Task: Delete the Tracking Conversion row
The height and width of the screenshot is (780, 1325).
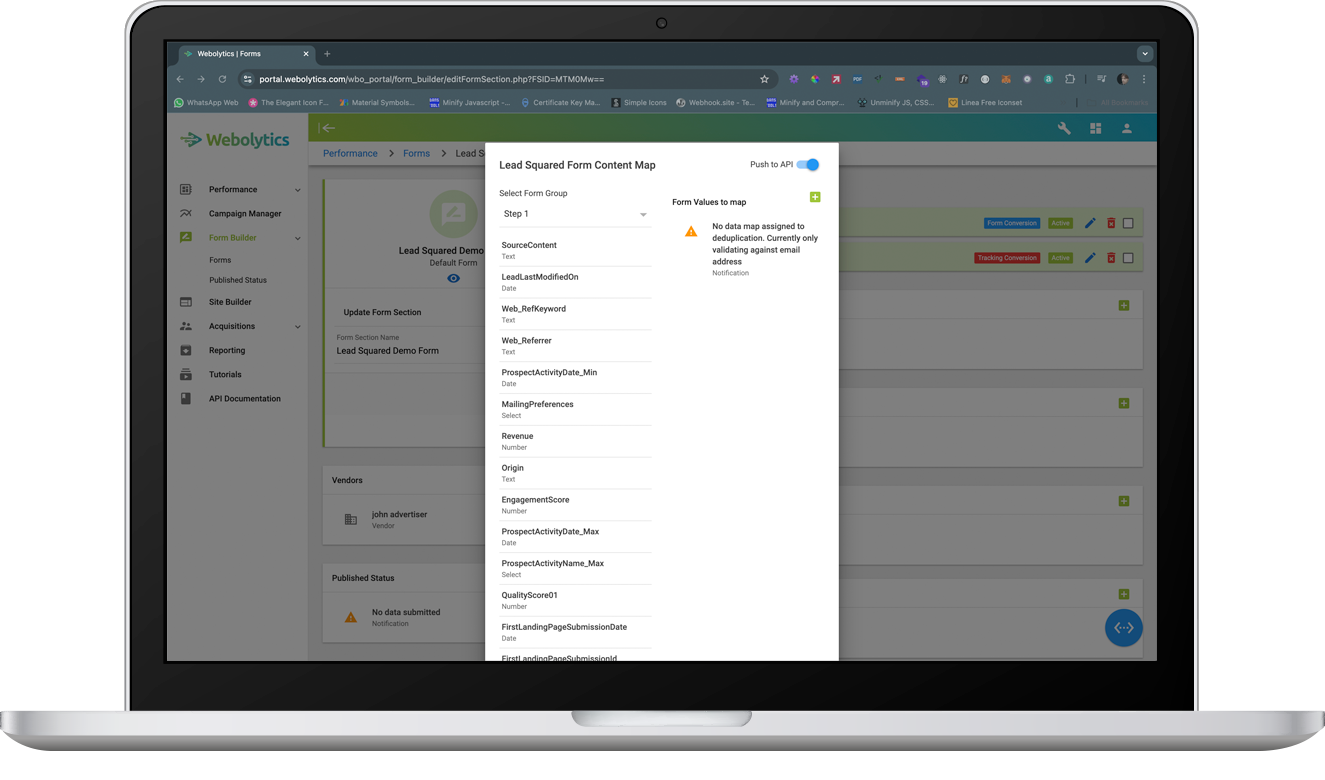Action: pos(1111,258)
